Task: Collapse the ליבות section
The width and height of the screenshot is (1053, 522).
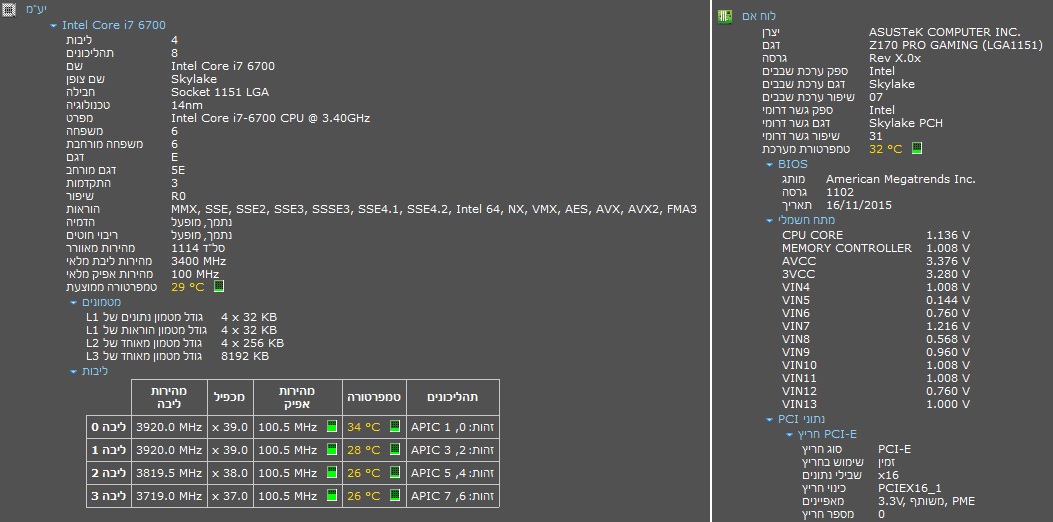Action: (x=74, y=372)
